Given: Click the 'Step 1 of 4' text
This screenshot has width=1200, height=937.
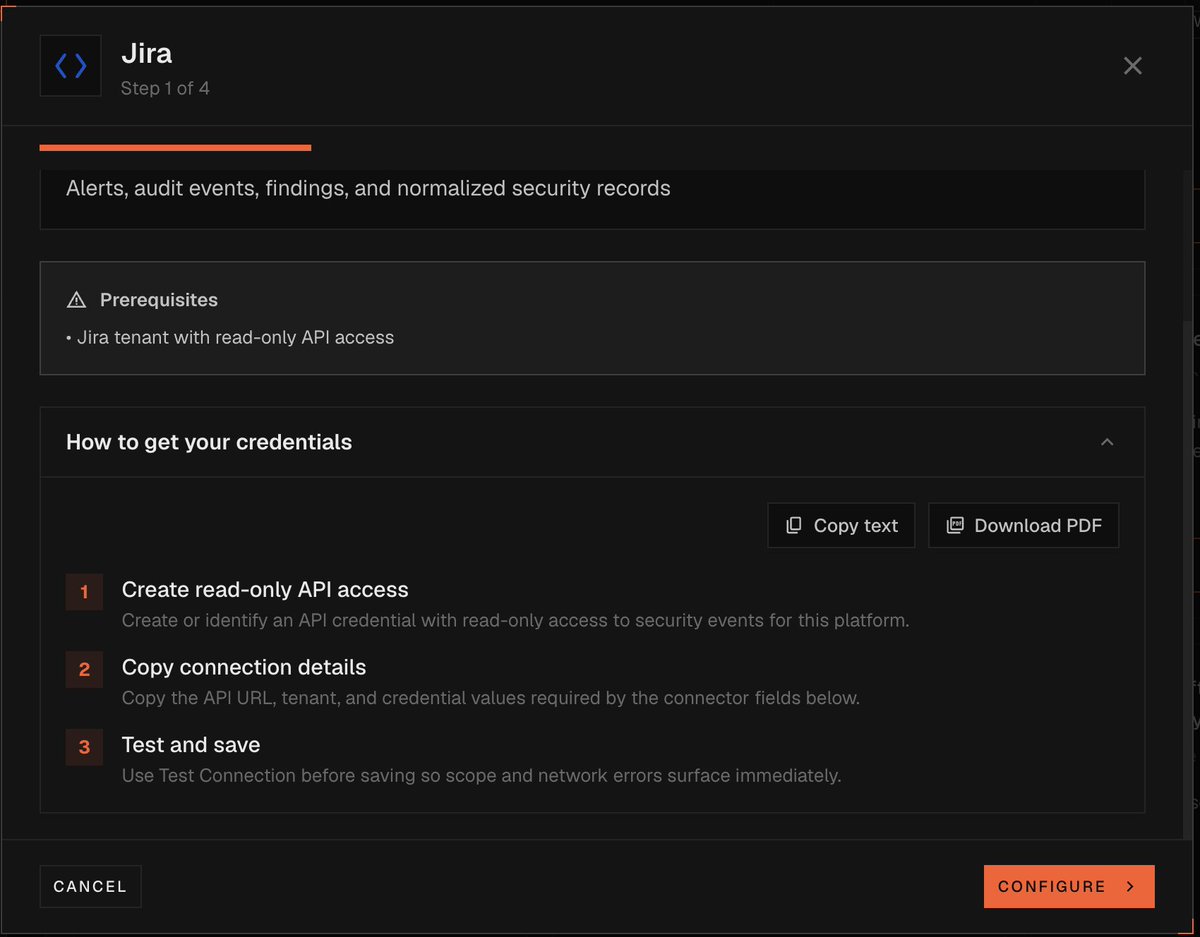Looking at the screenshot, I should 165,88.
